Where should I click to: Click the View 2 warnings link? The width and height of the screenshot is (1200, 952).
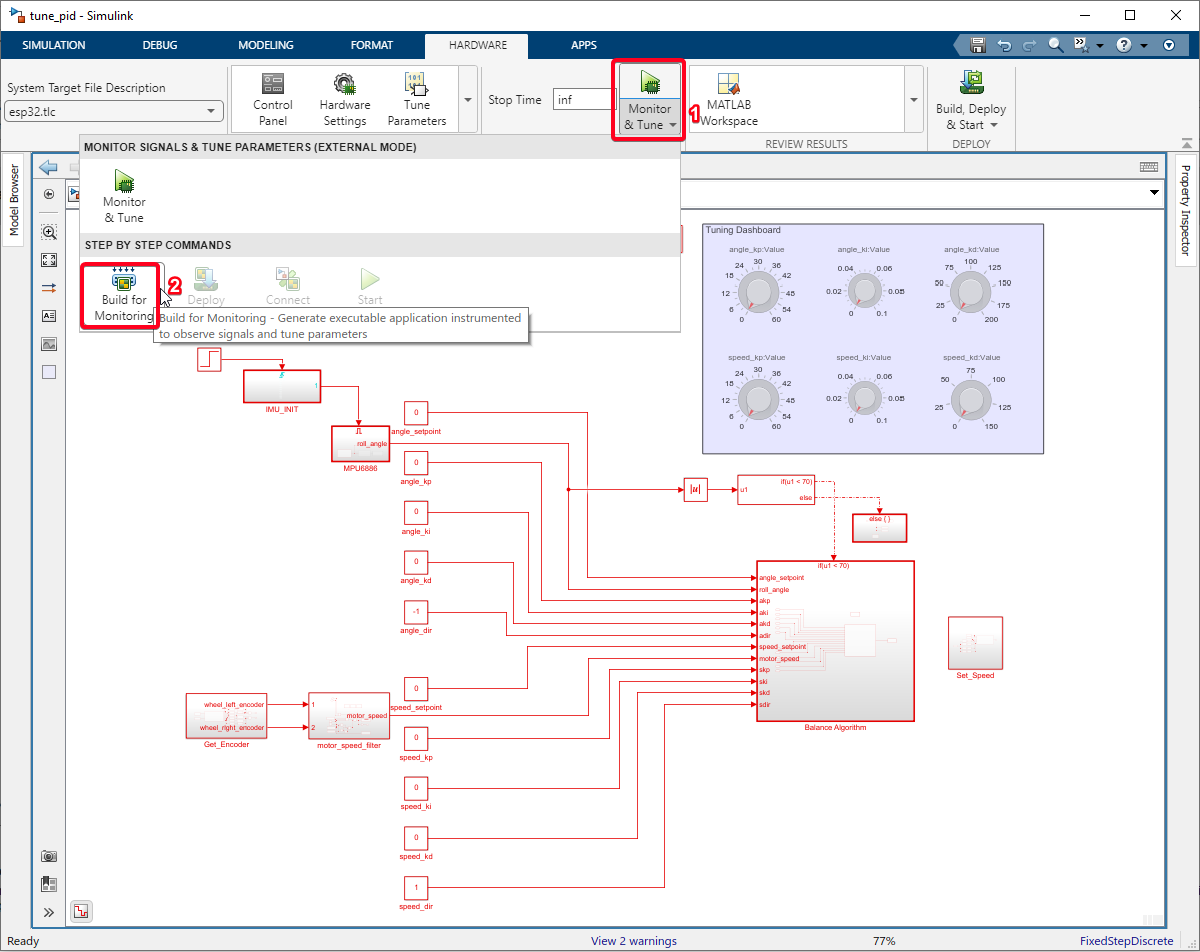click(633, 941)
